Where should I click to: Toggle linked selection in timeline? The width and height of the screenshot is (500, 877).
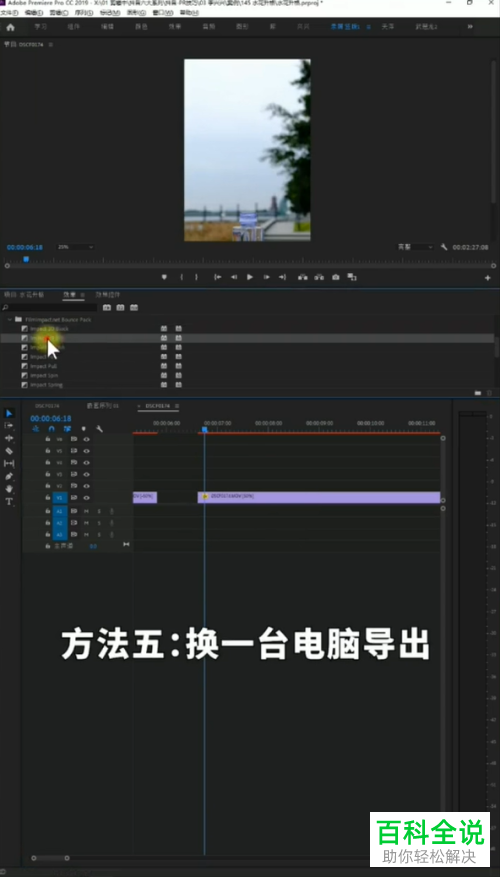[67, 429]
